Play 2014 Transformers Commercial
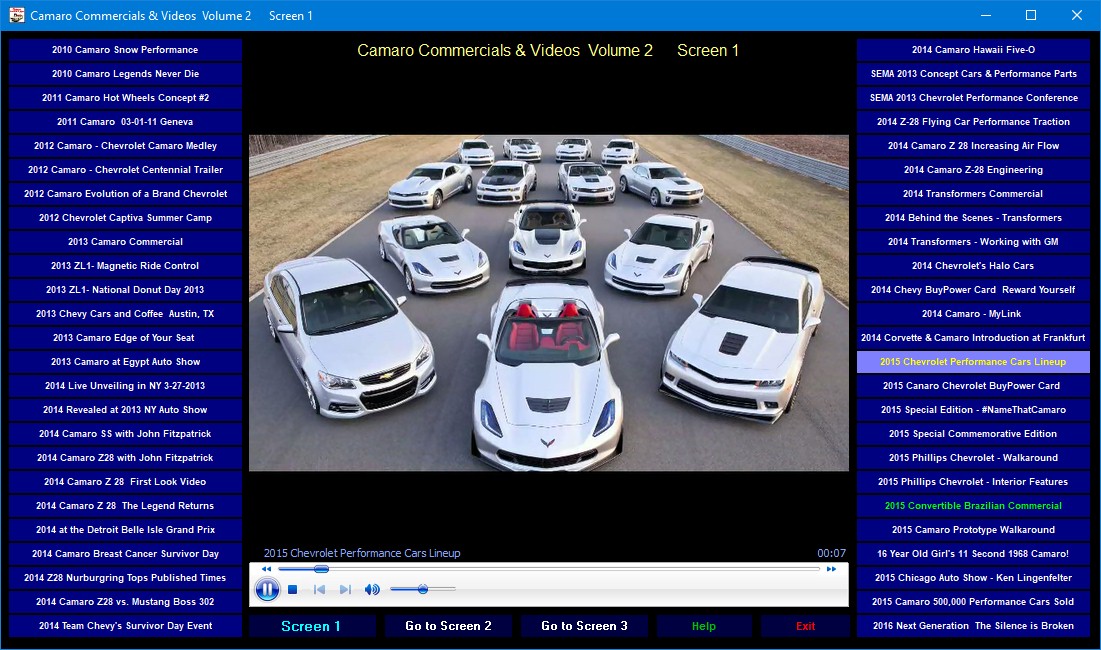 (973, 194)
